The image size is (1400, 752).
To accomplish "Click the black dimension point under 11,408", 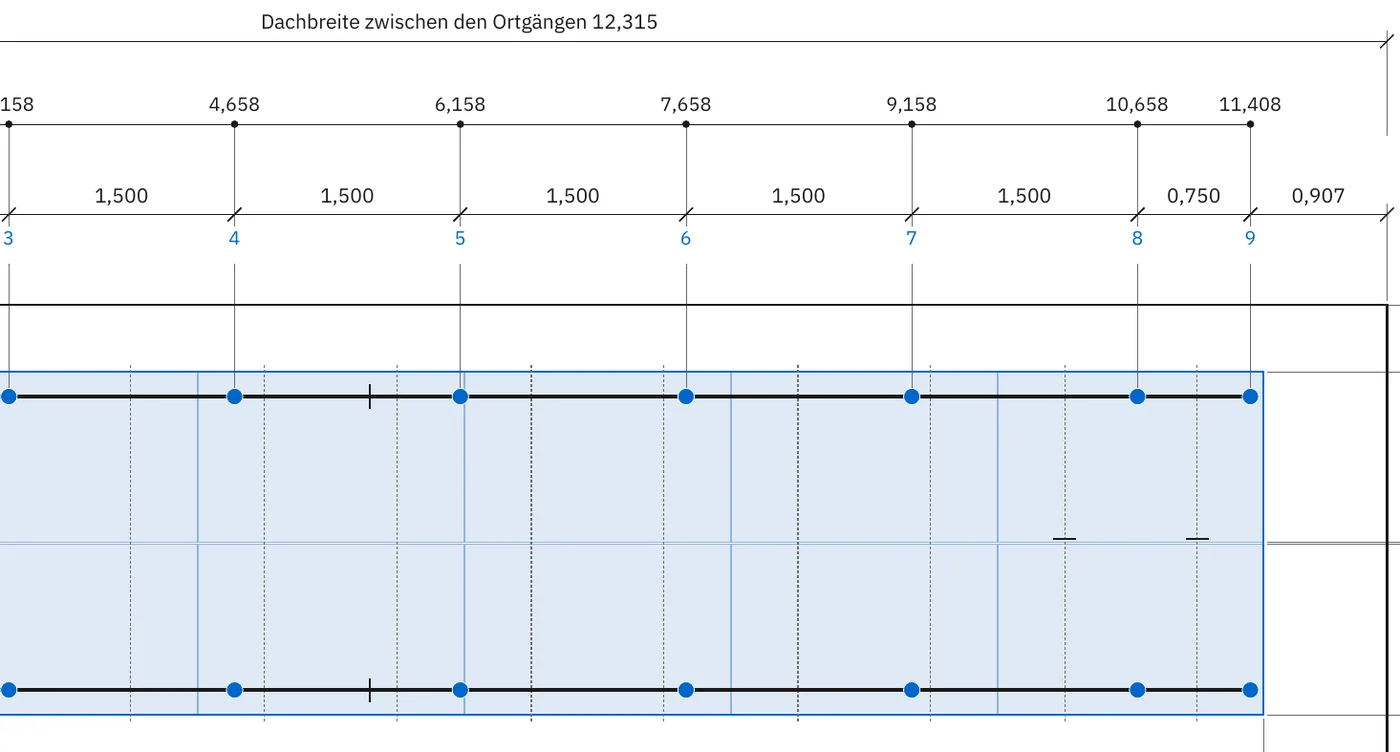I will [1250, 124].
